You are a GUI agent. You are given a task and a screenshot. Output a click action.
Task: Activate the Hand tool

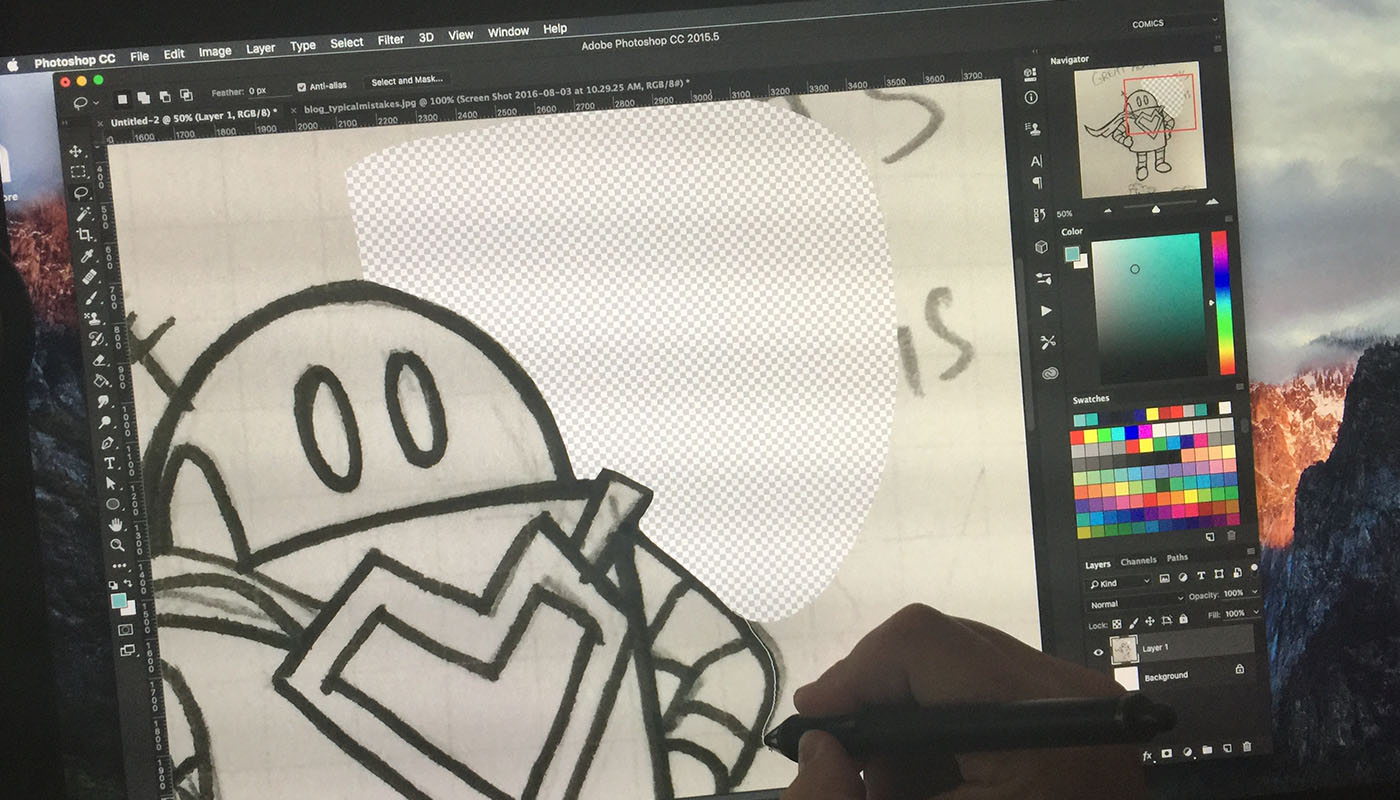tap(116, 524)
